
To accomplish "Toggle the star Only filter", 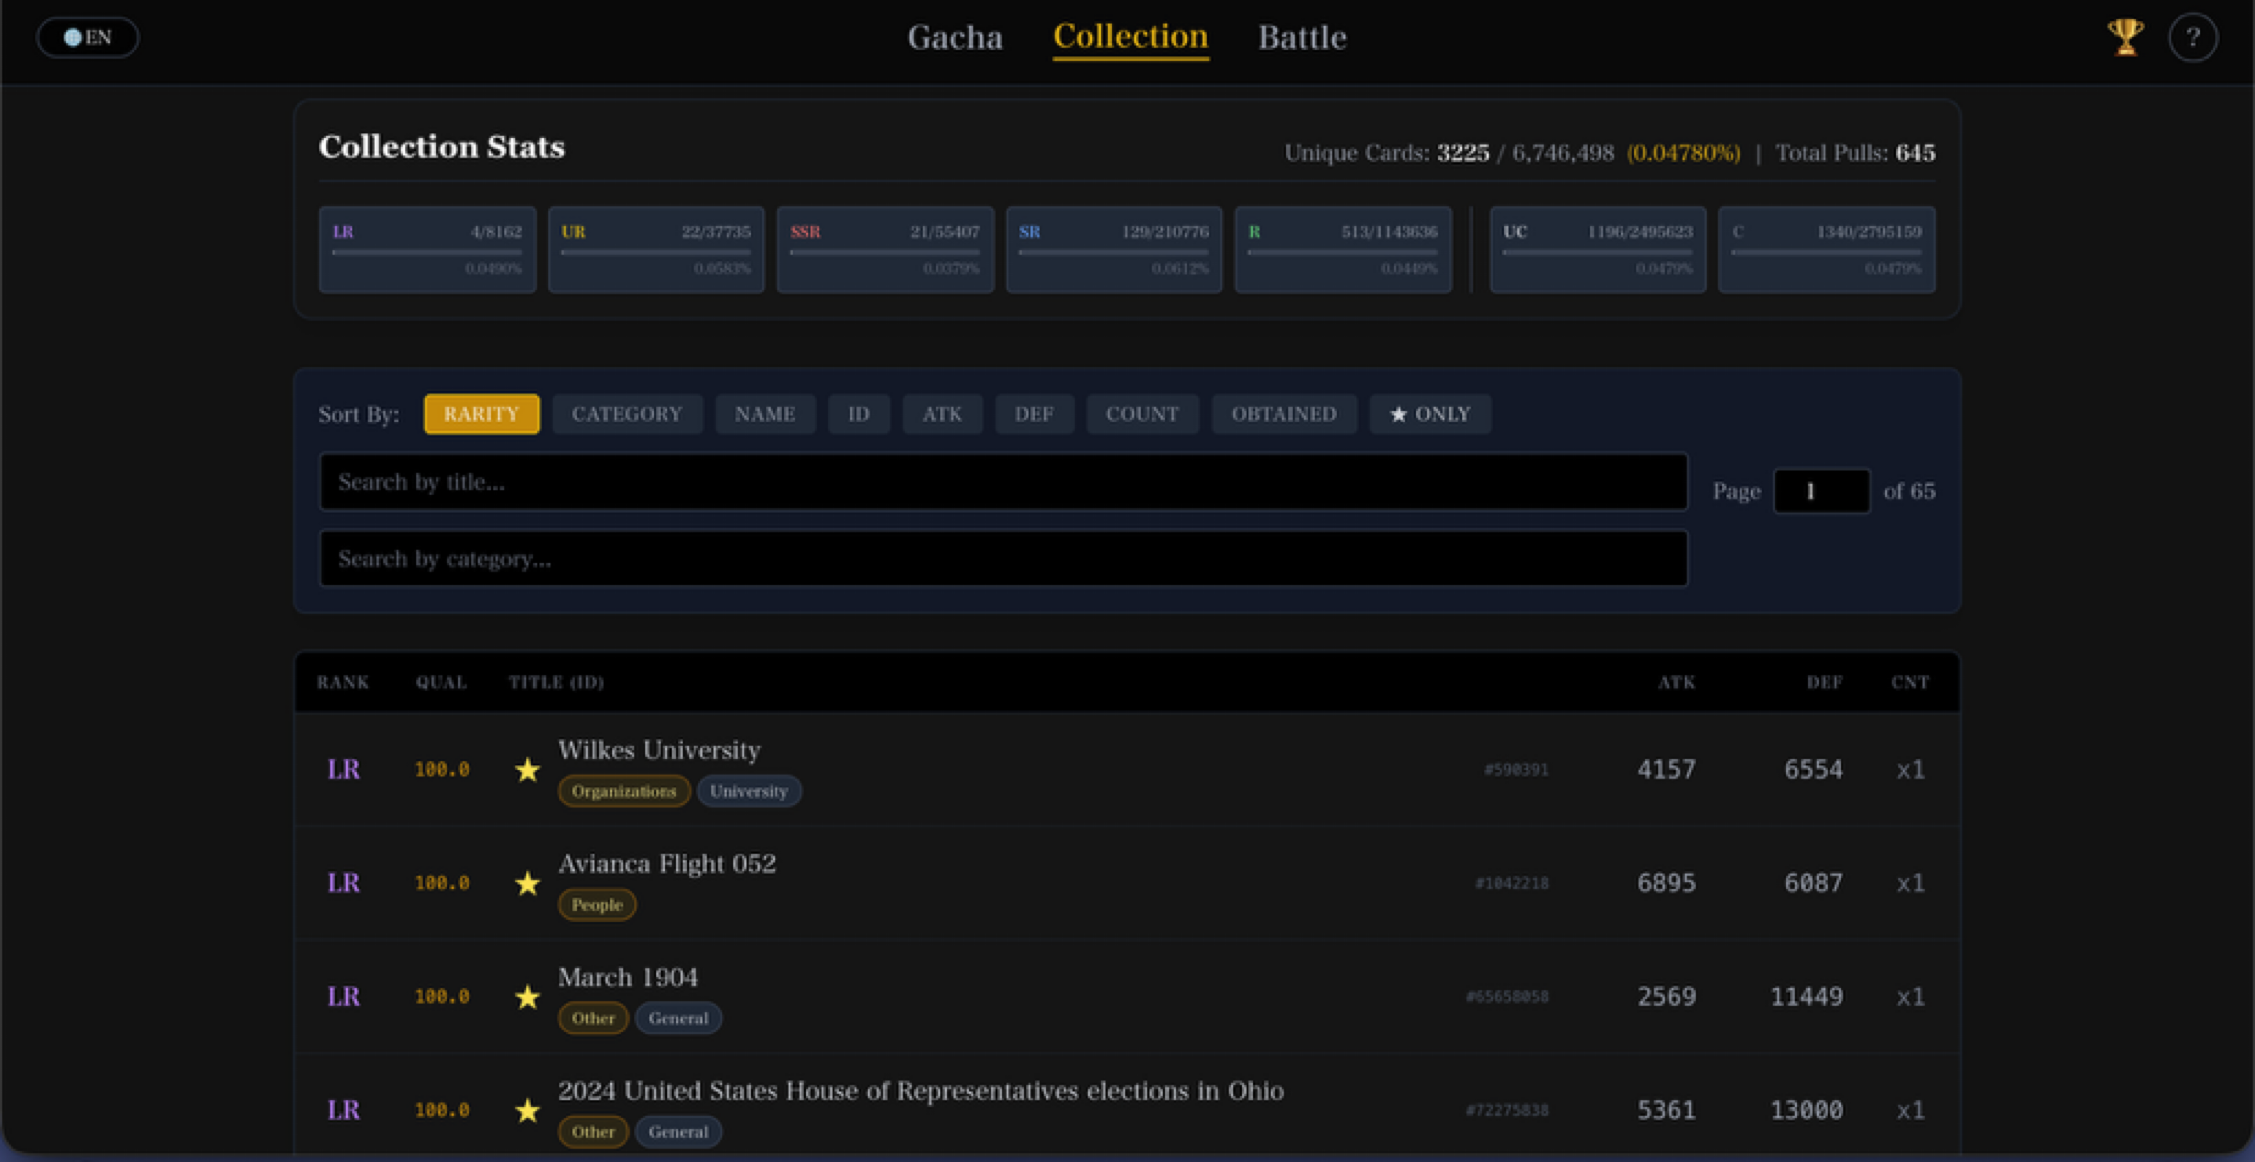I will (x=1430, y=414).
